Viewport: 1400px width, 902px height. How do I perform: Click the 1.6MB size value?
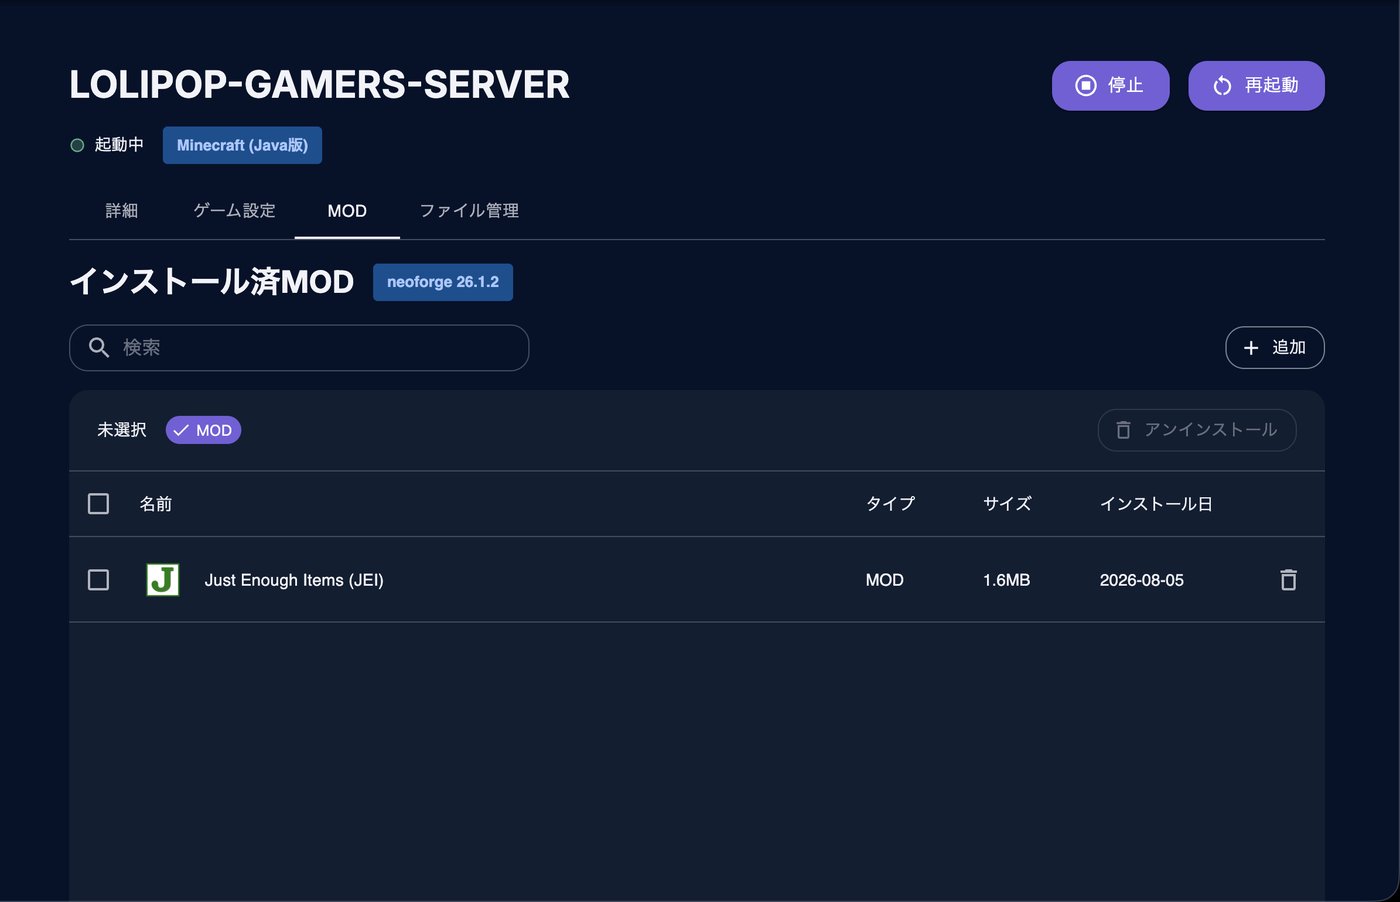point(1006,580)
